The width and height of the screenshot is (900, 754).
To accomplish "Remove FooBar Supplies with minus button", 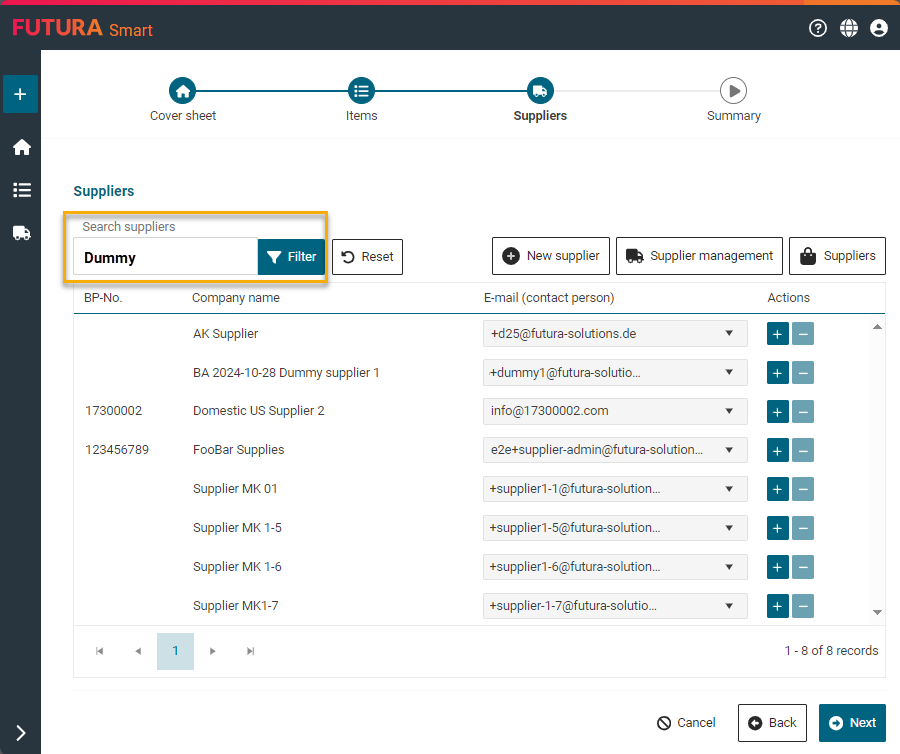I will pos(803,450).
